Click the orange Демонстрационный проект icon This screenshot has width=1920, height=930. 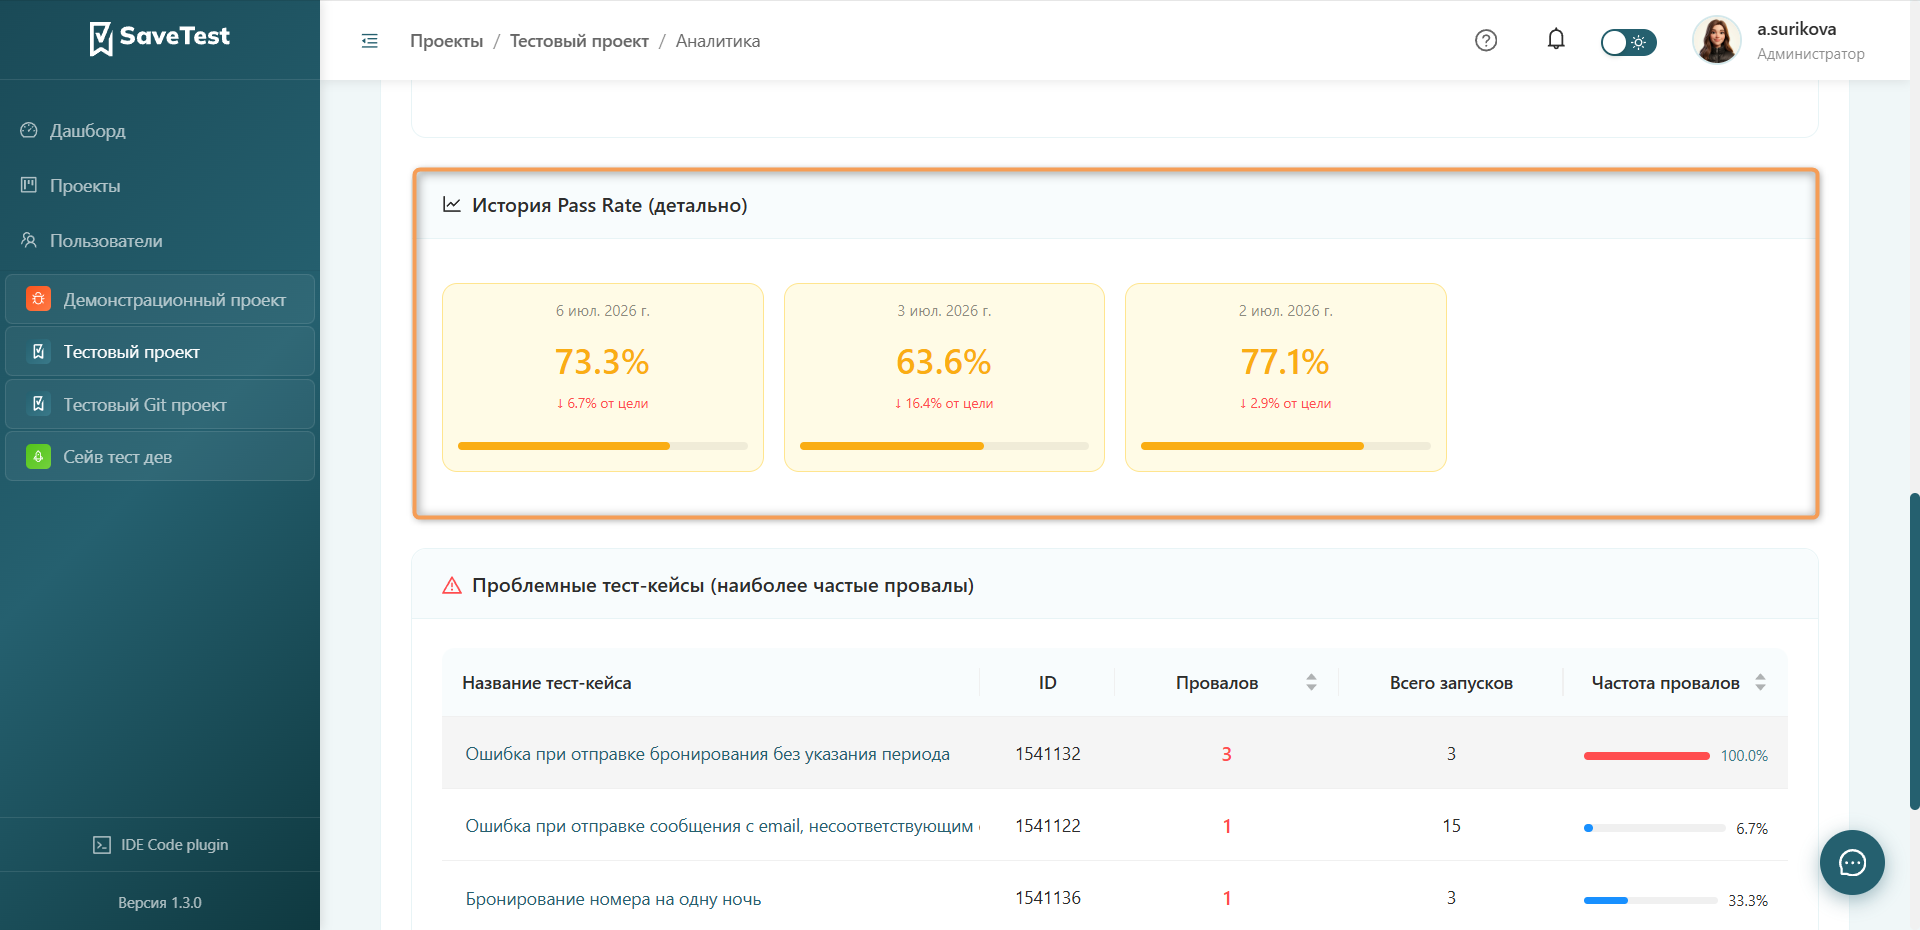pyautogui.click(x=38, y=299)
